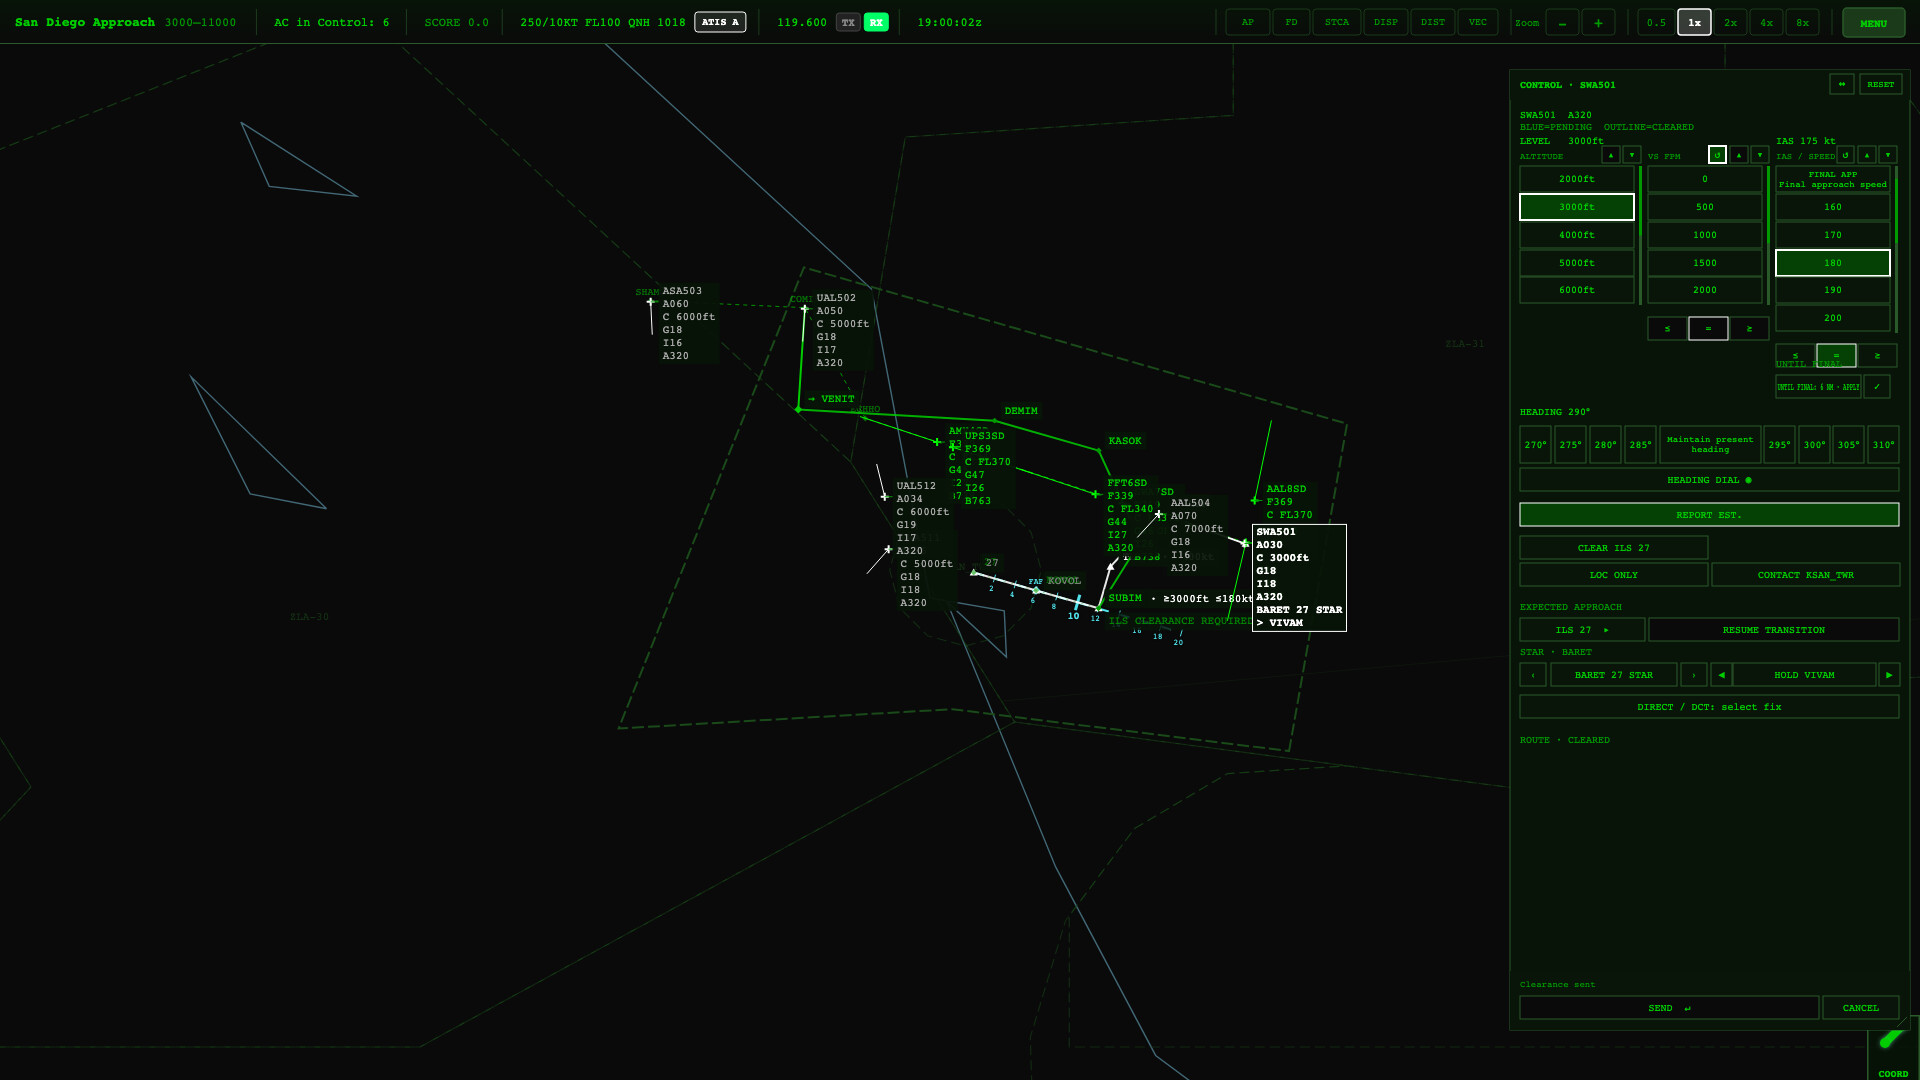Click the VS FPM step-down arrow
The width and height of the screenshot is (1920, 1080).
(x=1760, y=155)
